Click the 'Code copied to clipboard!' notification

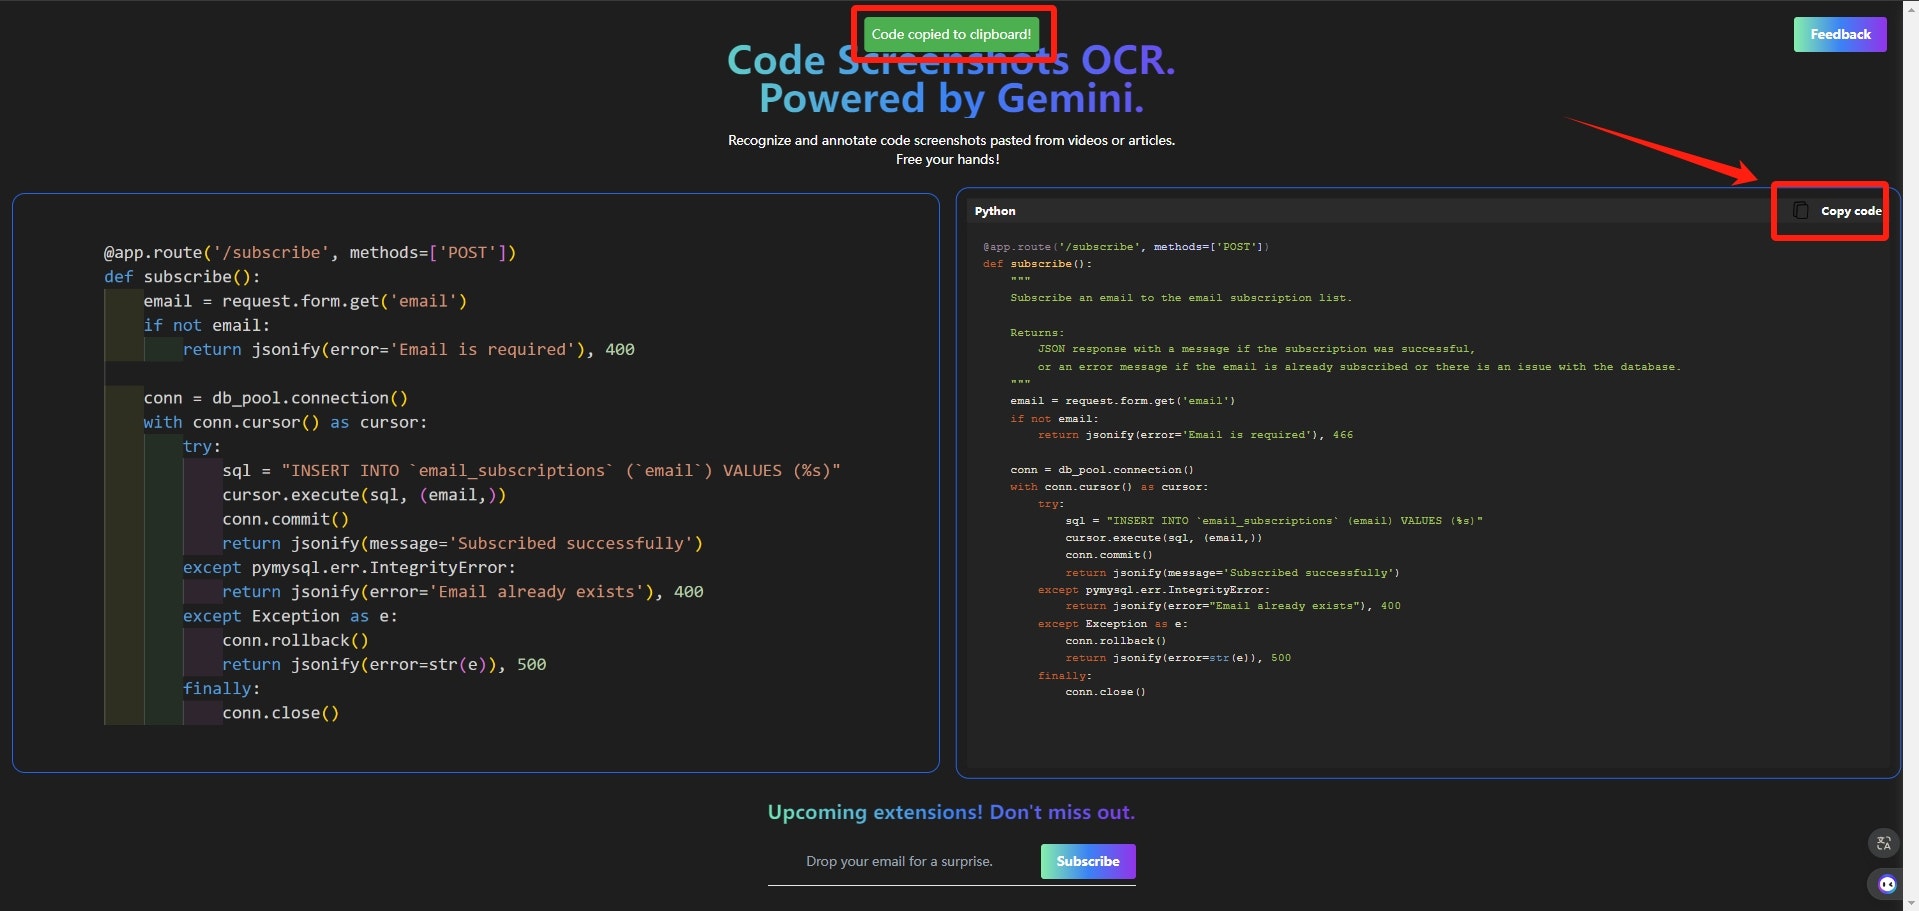click(x=951, y=34)
